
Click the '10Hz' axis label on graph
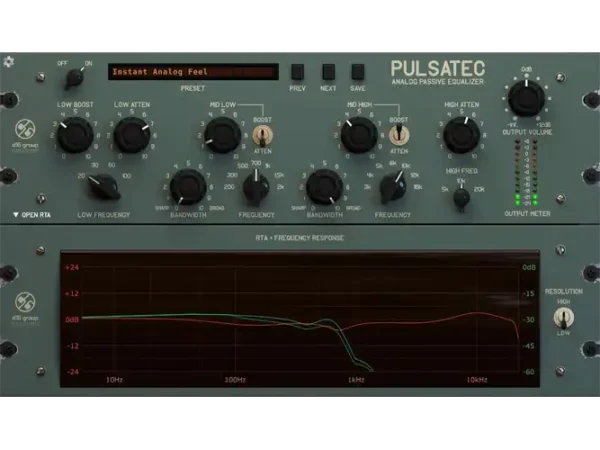click(114, 380)
